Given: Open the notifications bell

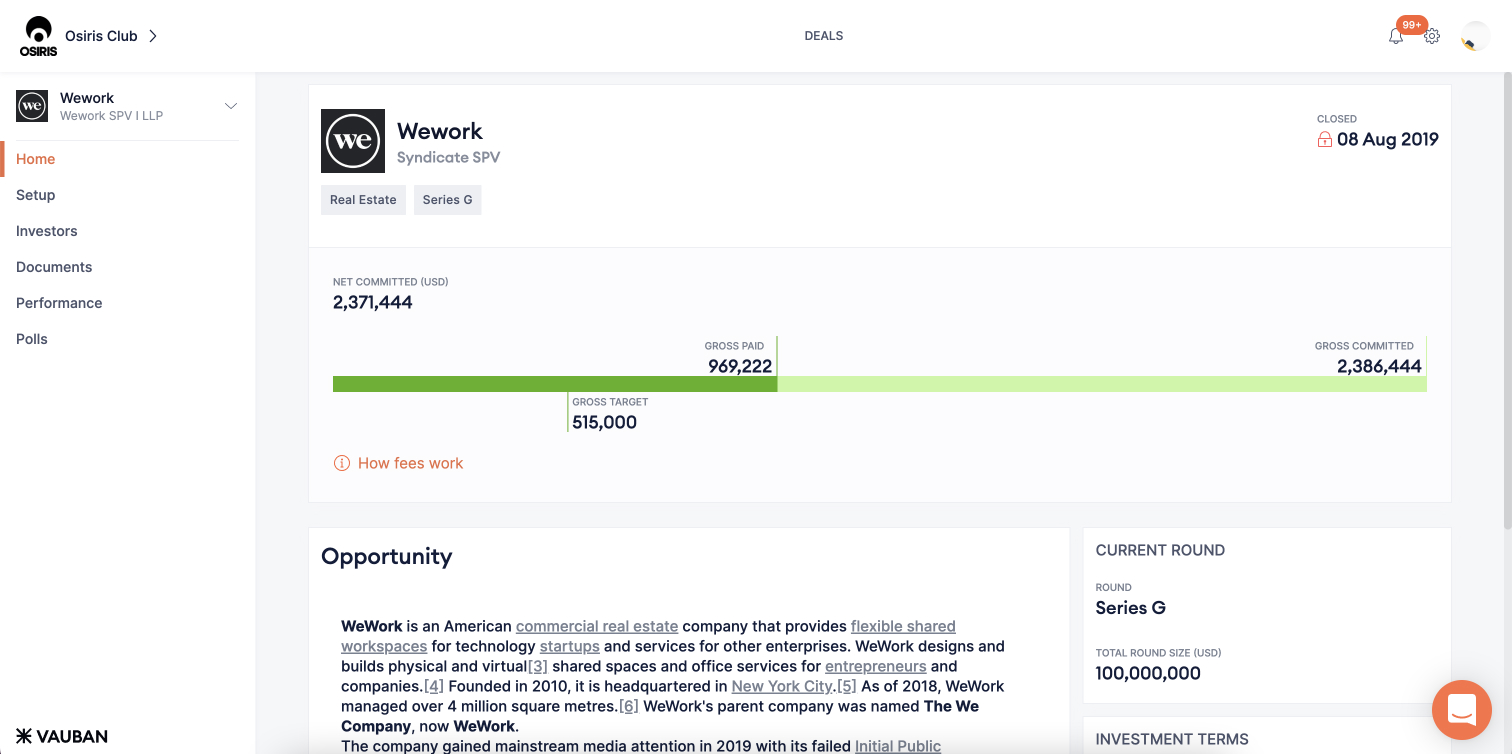Looking at the screenshot, I should pyautogui.click(x=1395, y=37).
